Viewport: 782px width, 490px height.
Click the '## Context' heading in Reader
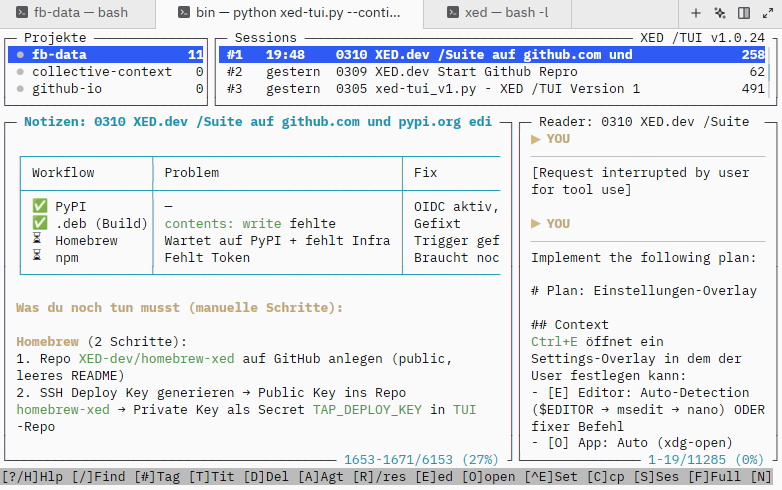[x=570, y=325]
